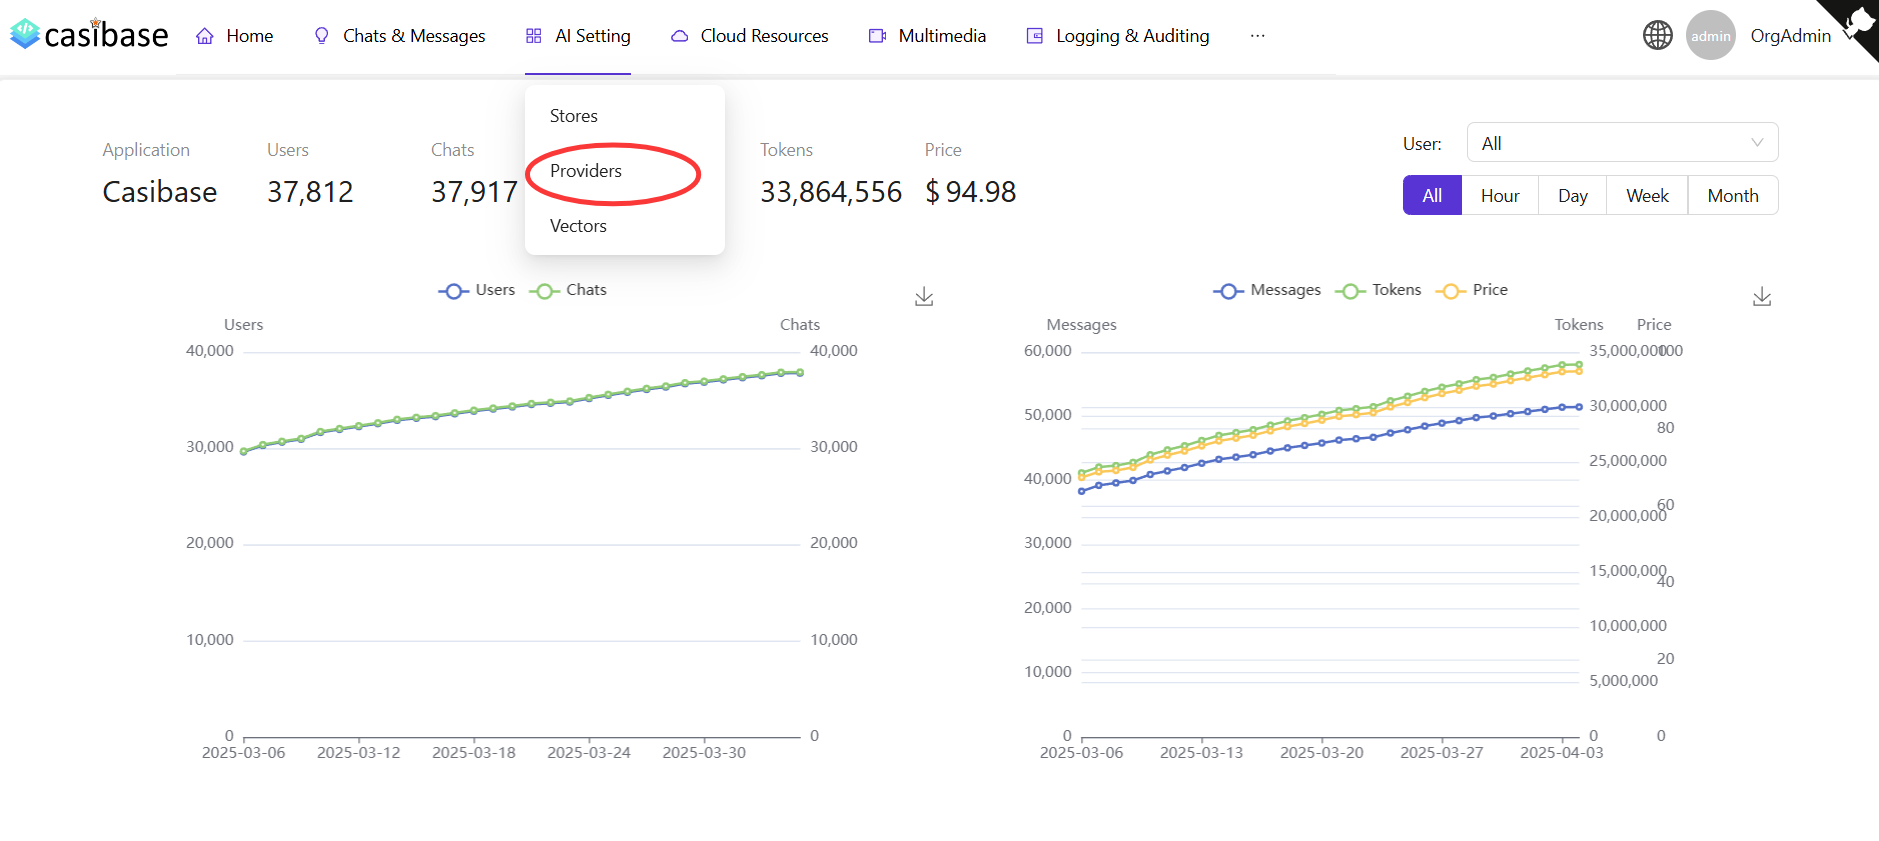
Task: Open the OrgAdmin account menu
Action: [x=1790, y=36]
